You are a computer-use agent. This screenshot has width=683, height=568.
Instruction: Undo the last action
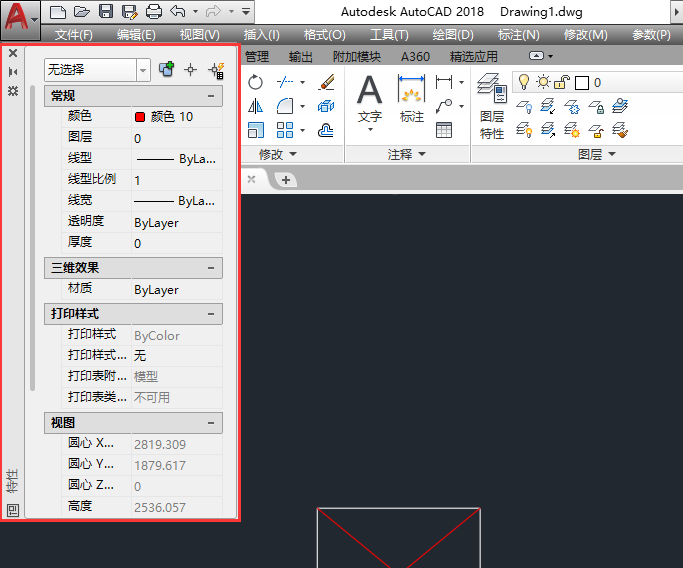(x=178, y=11)
